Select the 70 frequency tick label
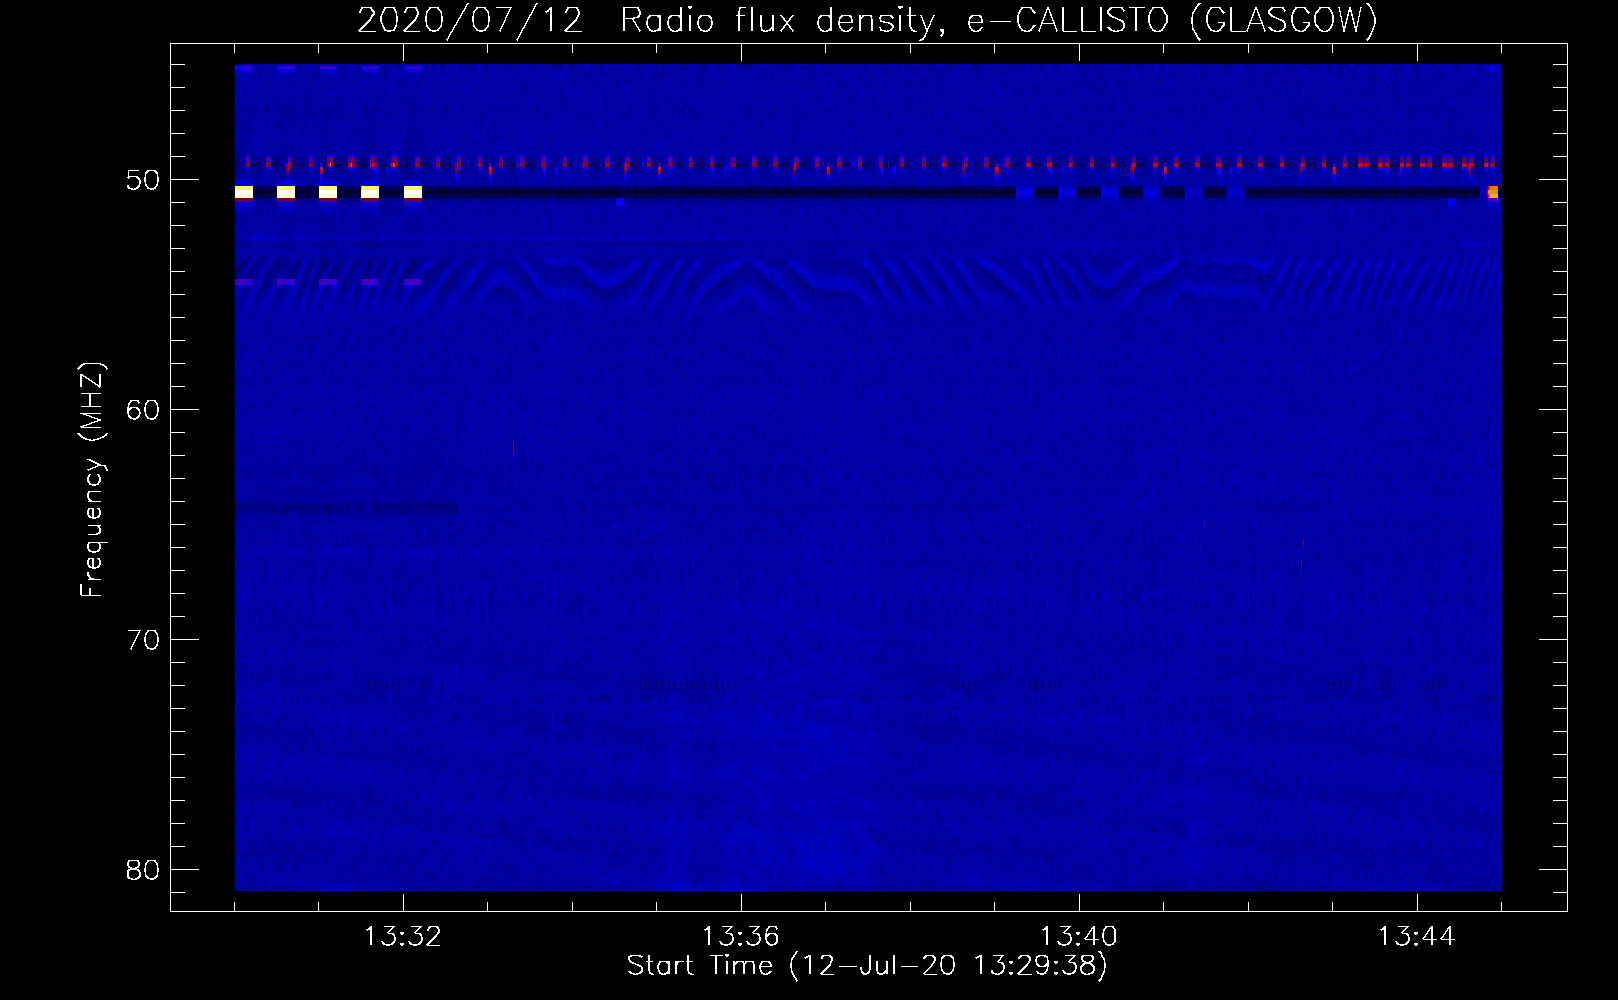Screen dimensions: 1618x1000 click(x=143, y=640)
